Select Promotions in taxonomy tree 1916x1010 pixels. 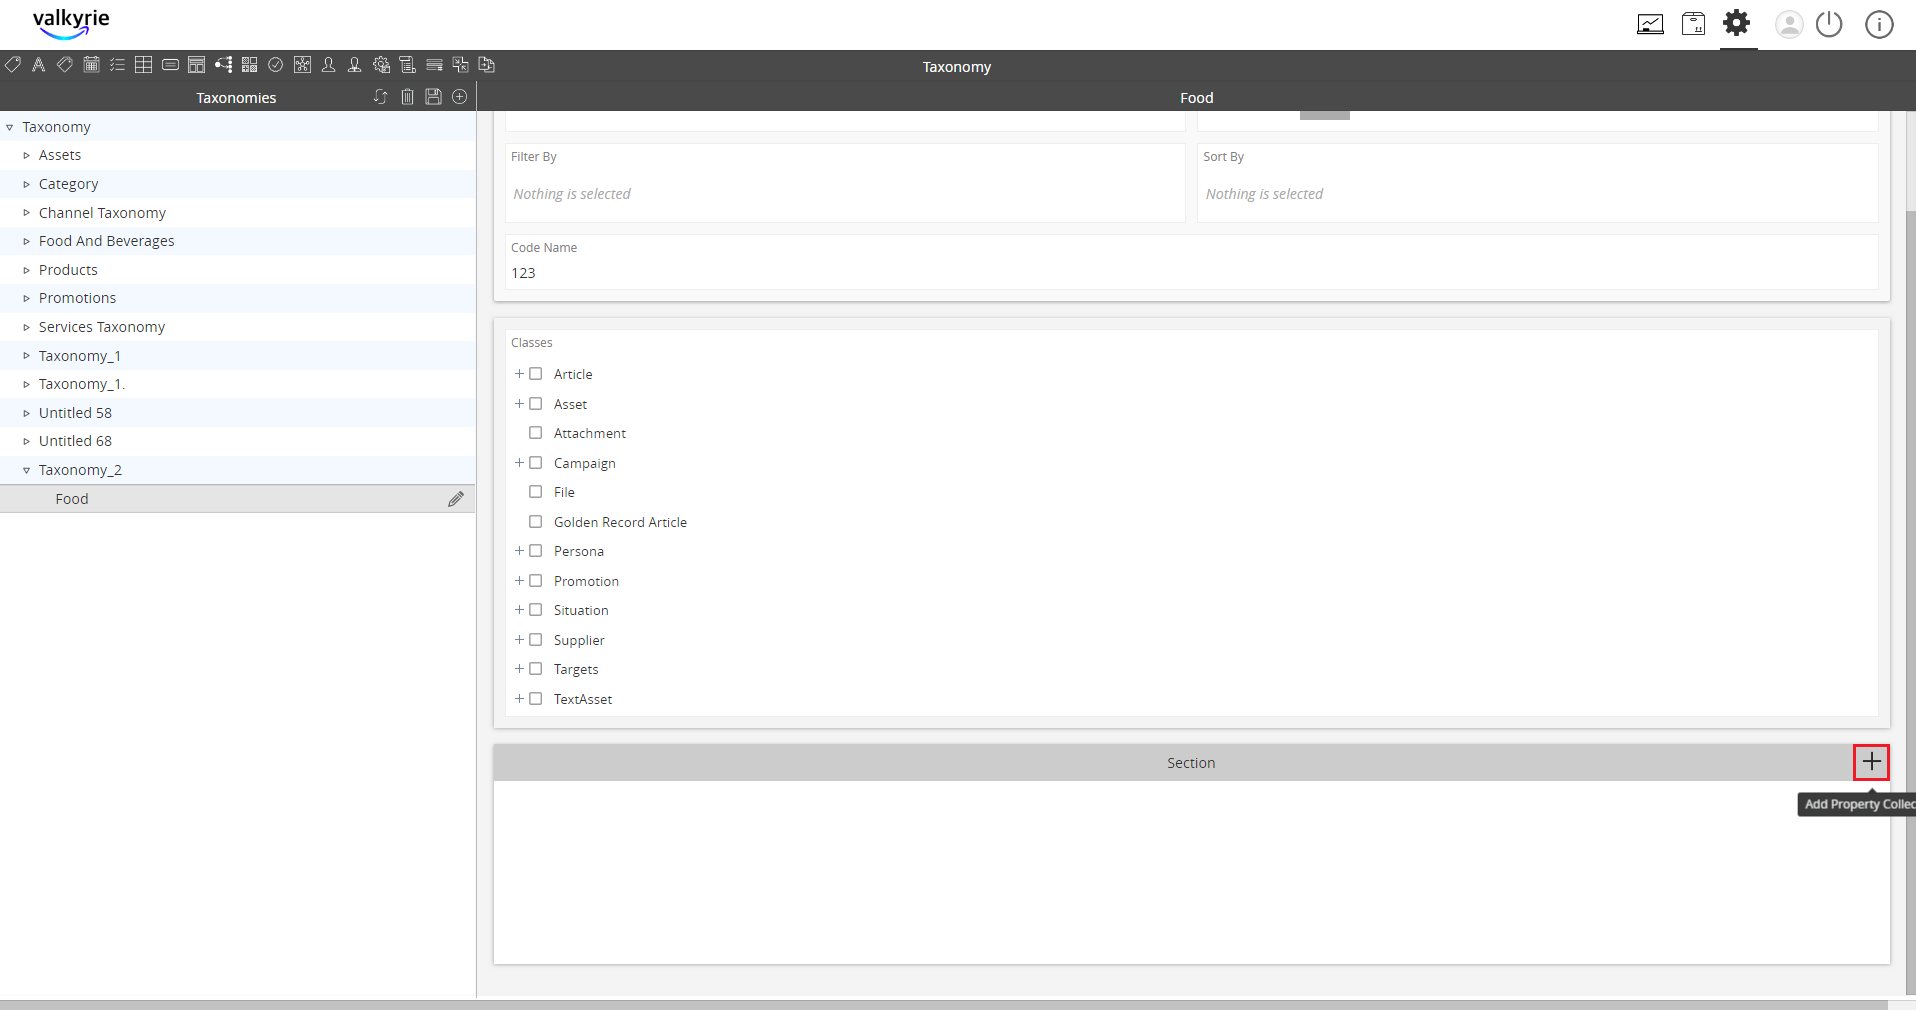77,298
